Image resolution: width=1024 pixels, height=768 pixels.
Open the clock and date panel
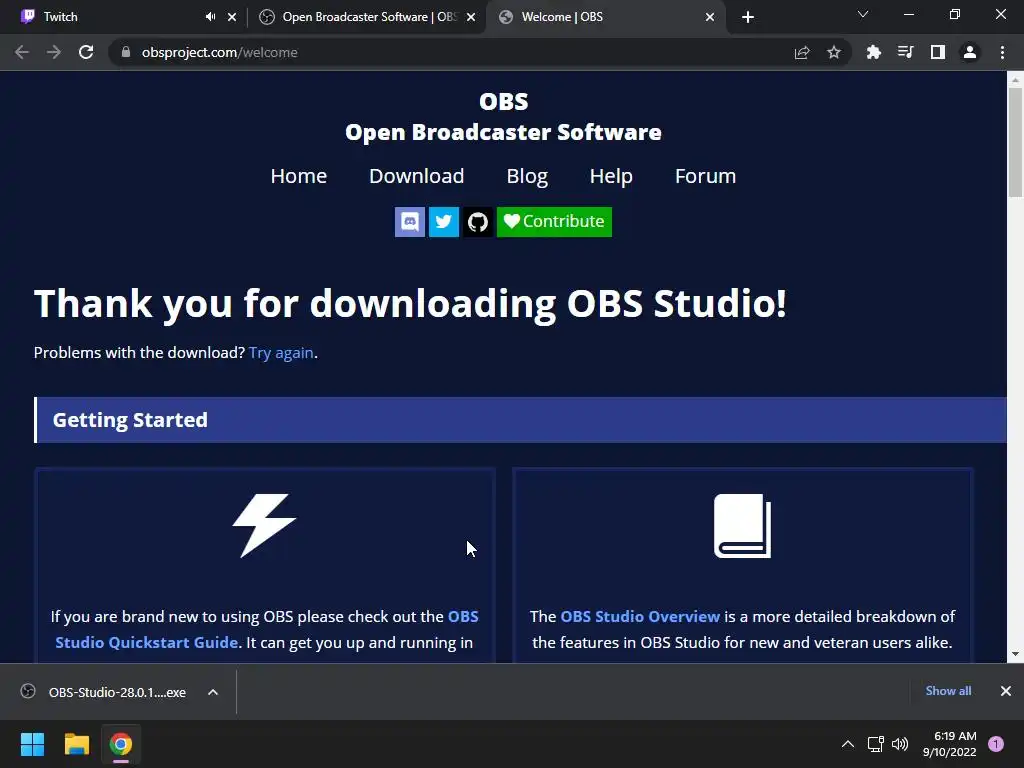click(950, 744)
